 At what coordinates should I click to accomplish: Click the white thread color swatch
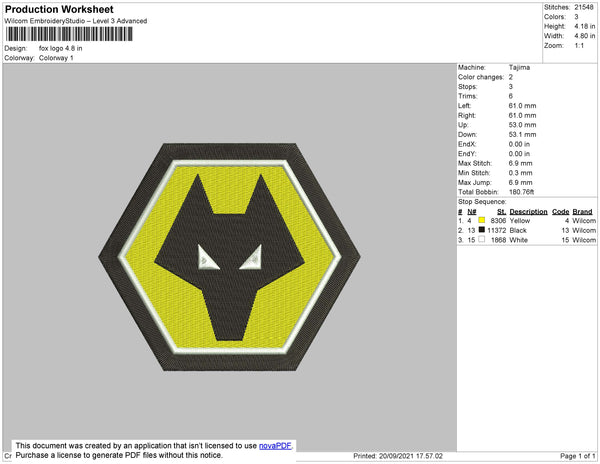click(x=481, y=239)
